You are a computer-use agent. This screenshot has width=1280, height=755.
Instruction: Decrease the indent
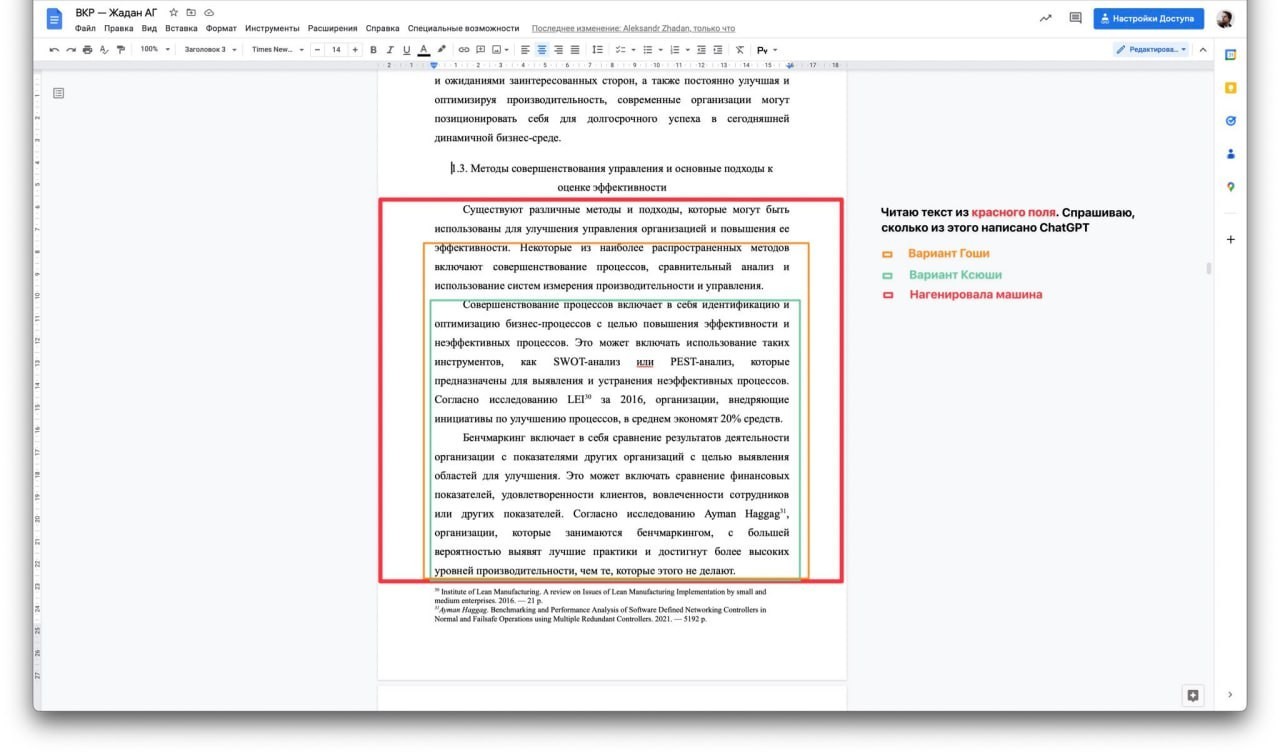click(x=701, y=50)
